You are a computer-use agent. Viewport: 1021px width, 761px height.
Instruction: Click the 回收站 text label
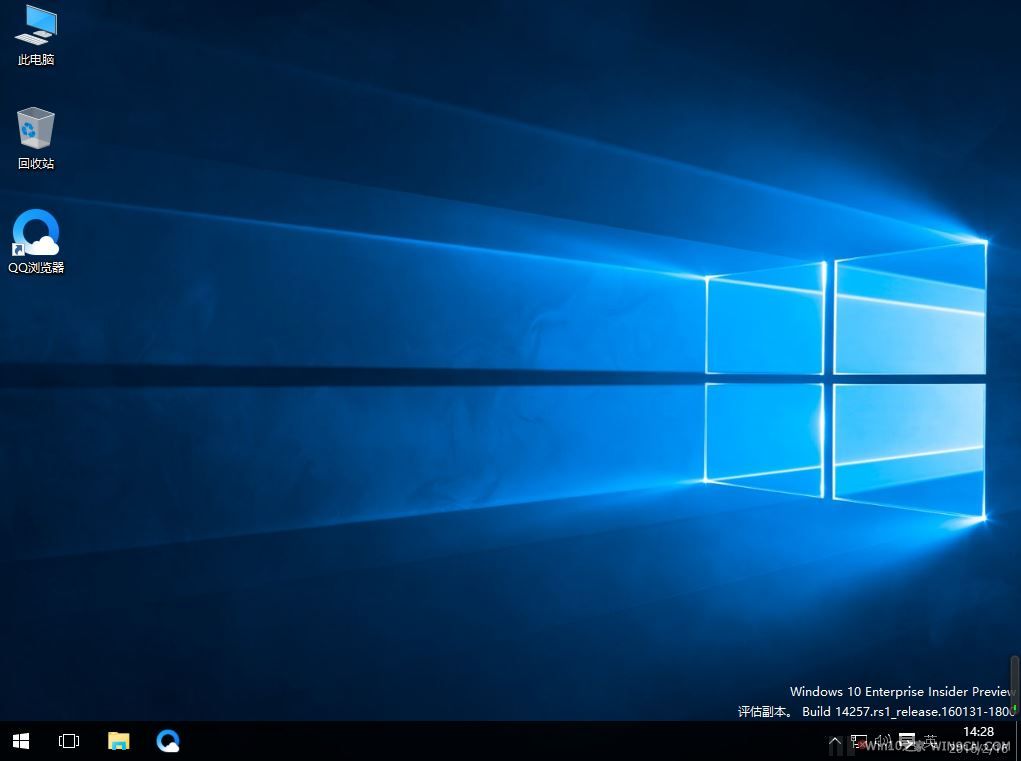(x=36, y=164)
